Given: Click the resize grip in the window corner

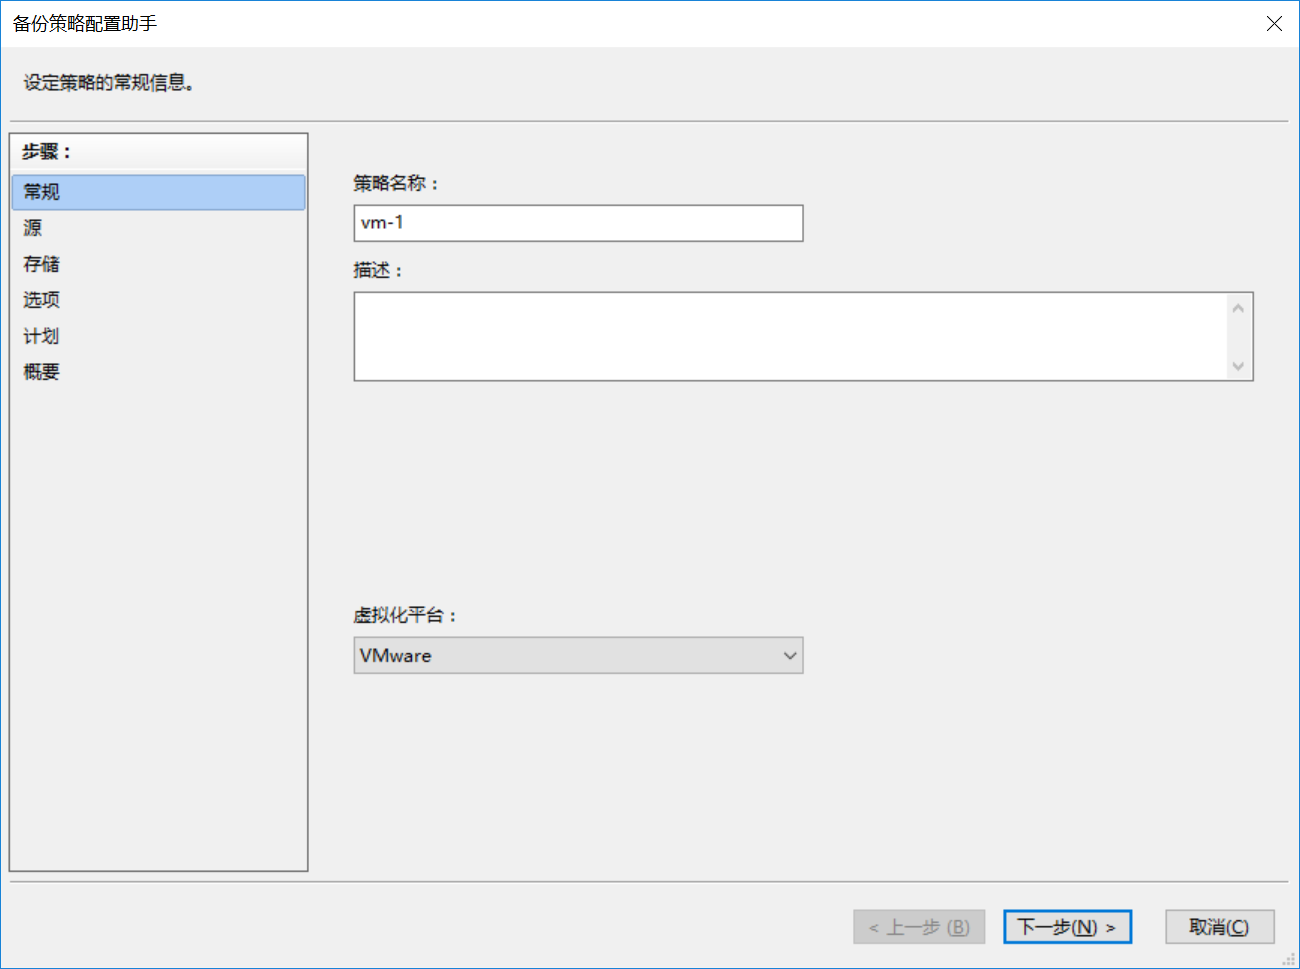Looking at the screenshot, I should [x=1289, y=959].
